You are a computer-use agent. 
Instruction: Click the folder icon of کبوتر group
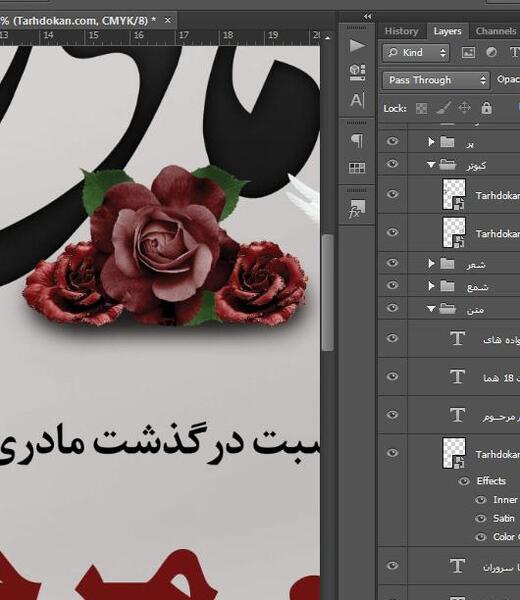click(x=447, y=165)
